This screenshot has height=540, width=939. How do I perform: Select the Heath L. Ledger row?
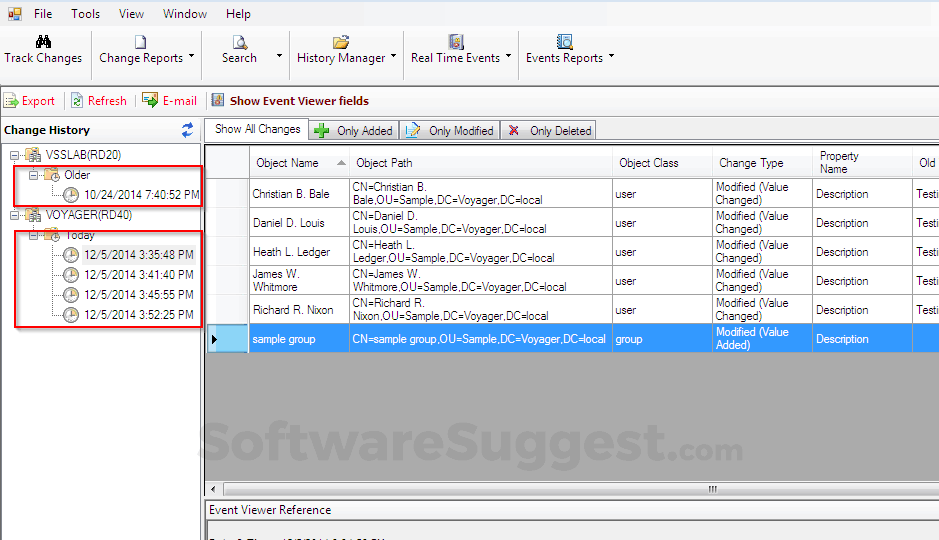(x=573, y=251)
